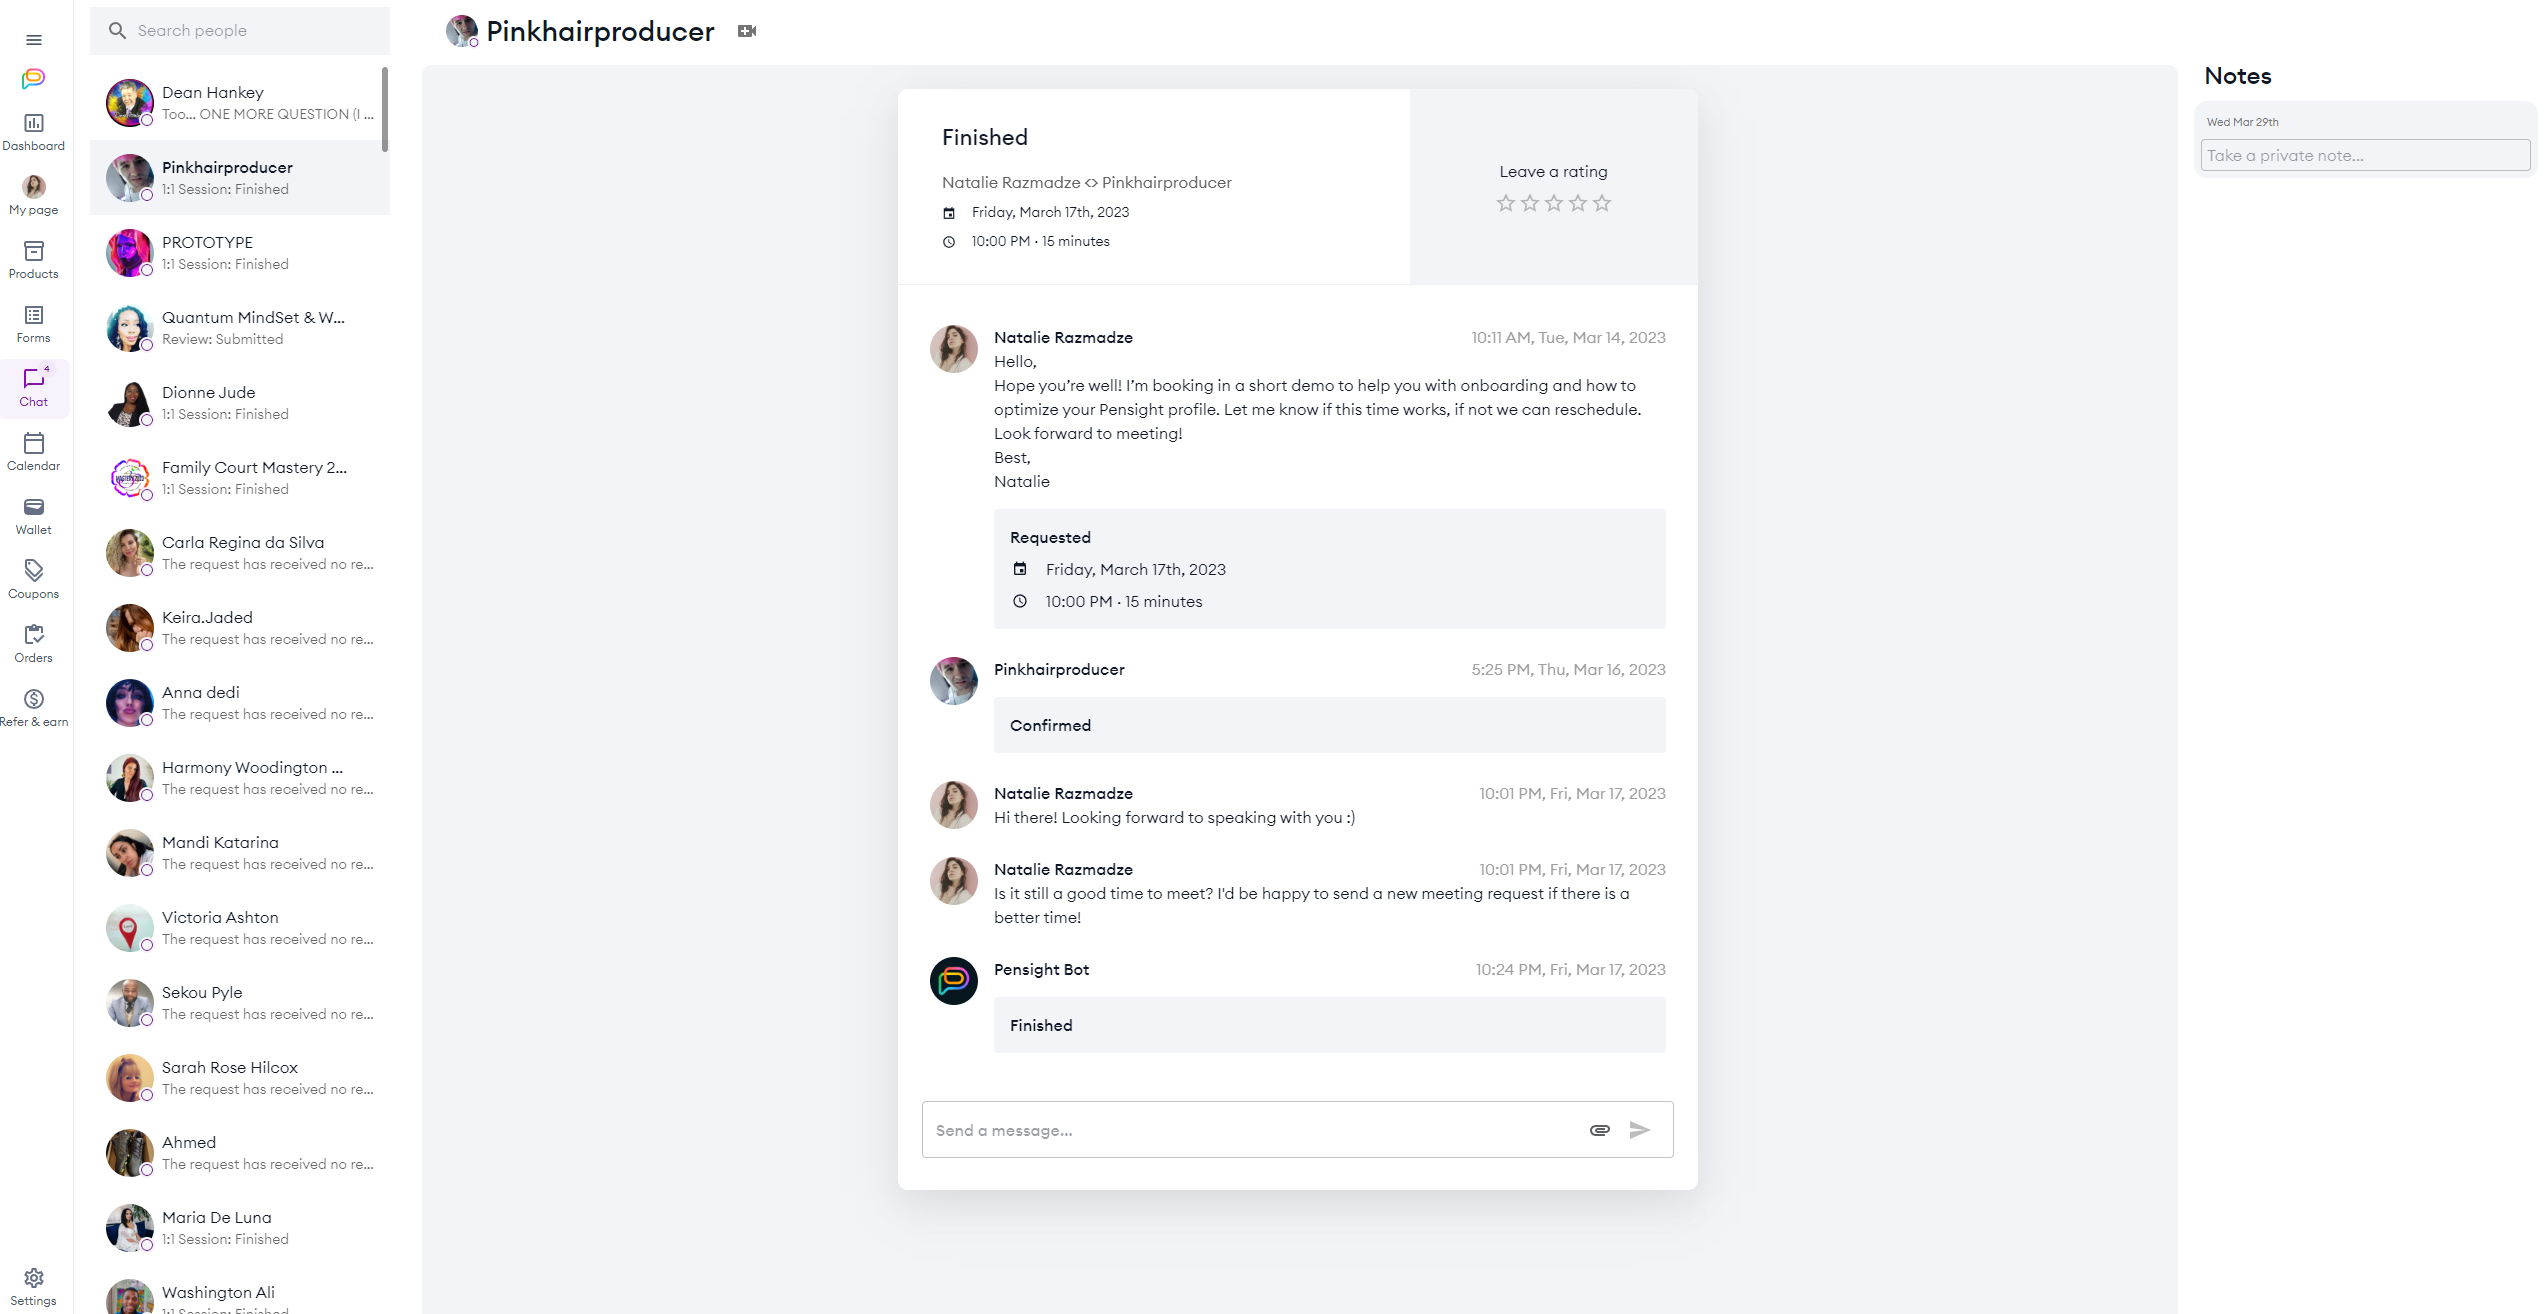
Task: Click the hamburger menu icon
Action: 34,40
